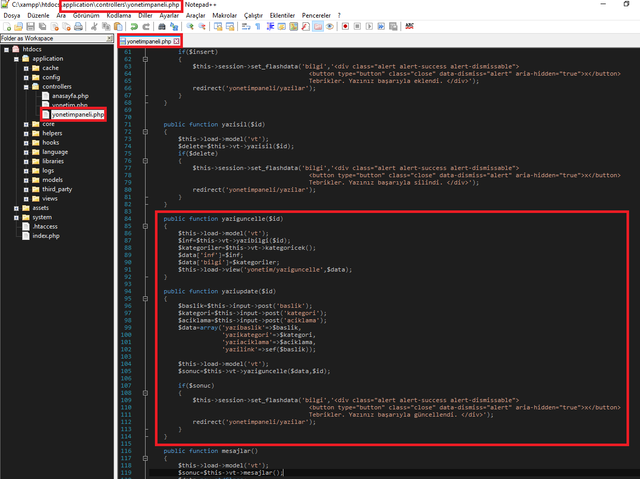Click line number 84 in the margin
The image size is (640, 479).
point(127,219)
